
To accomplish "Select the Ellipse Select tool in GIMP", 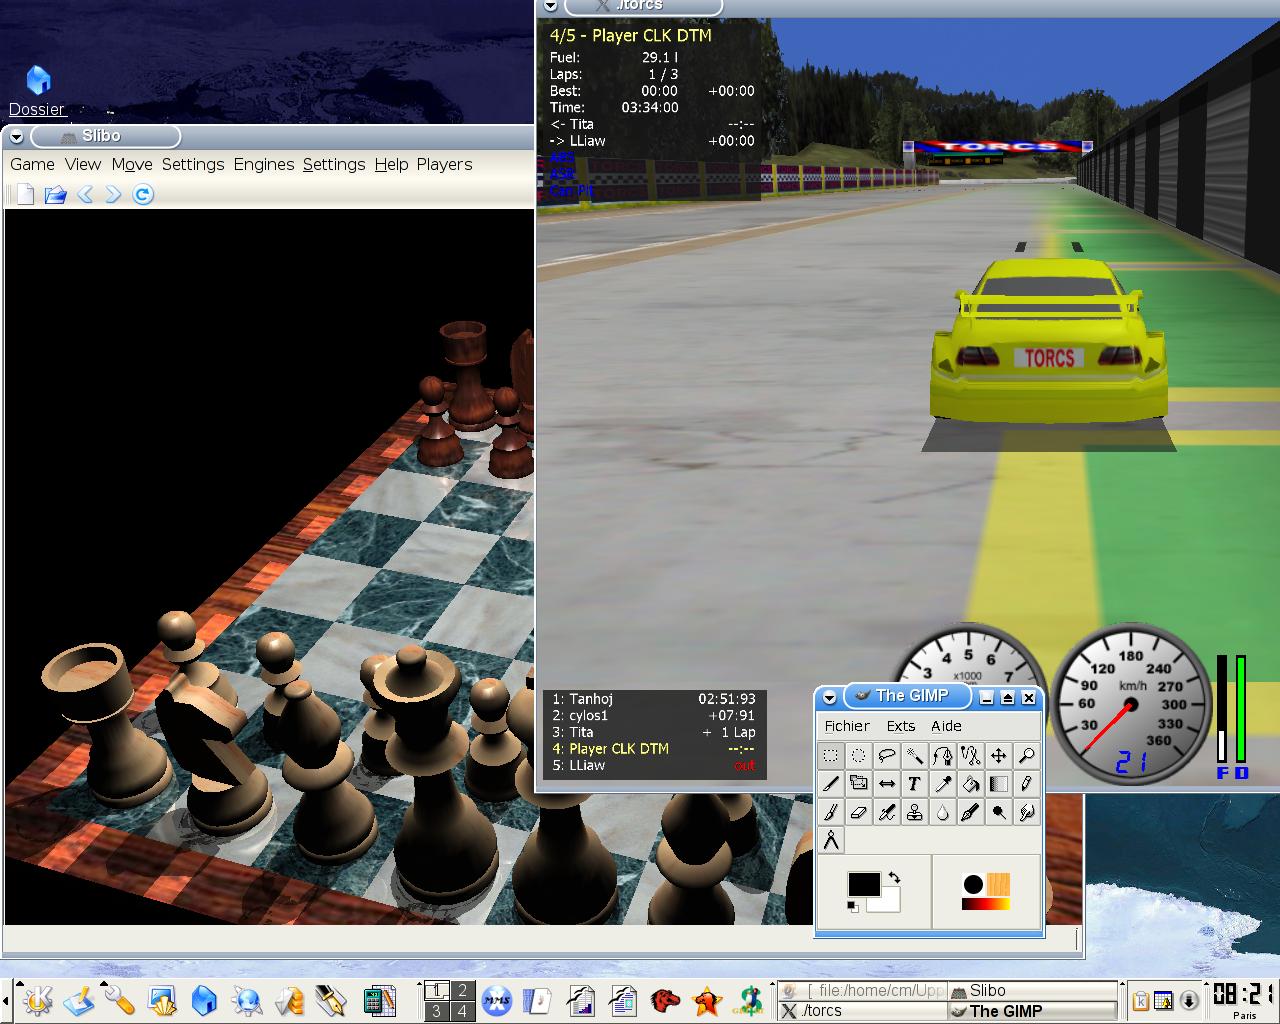I will click(858, 756).
